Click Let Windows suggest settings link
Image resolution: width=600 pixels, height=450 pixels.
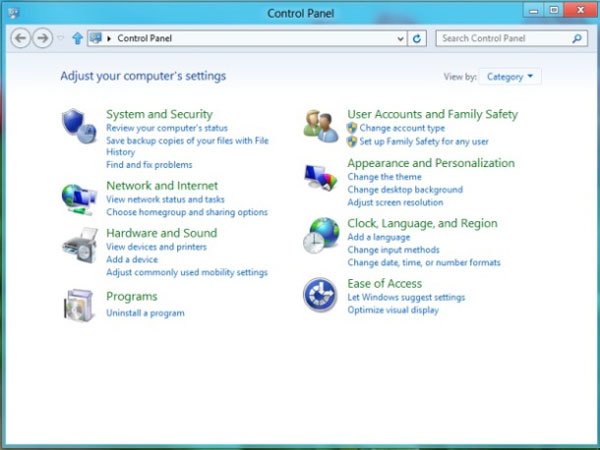click(x=406, y=297)
